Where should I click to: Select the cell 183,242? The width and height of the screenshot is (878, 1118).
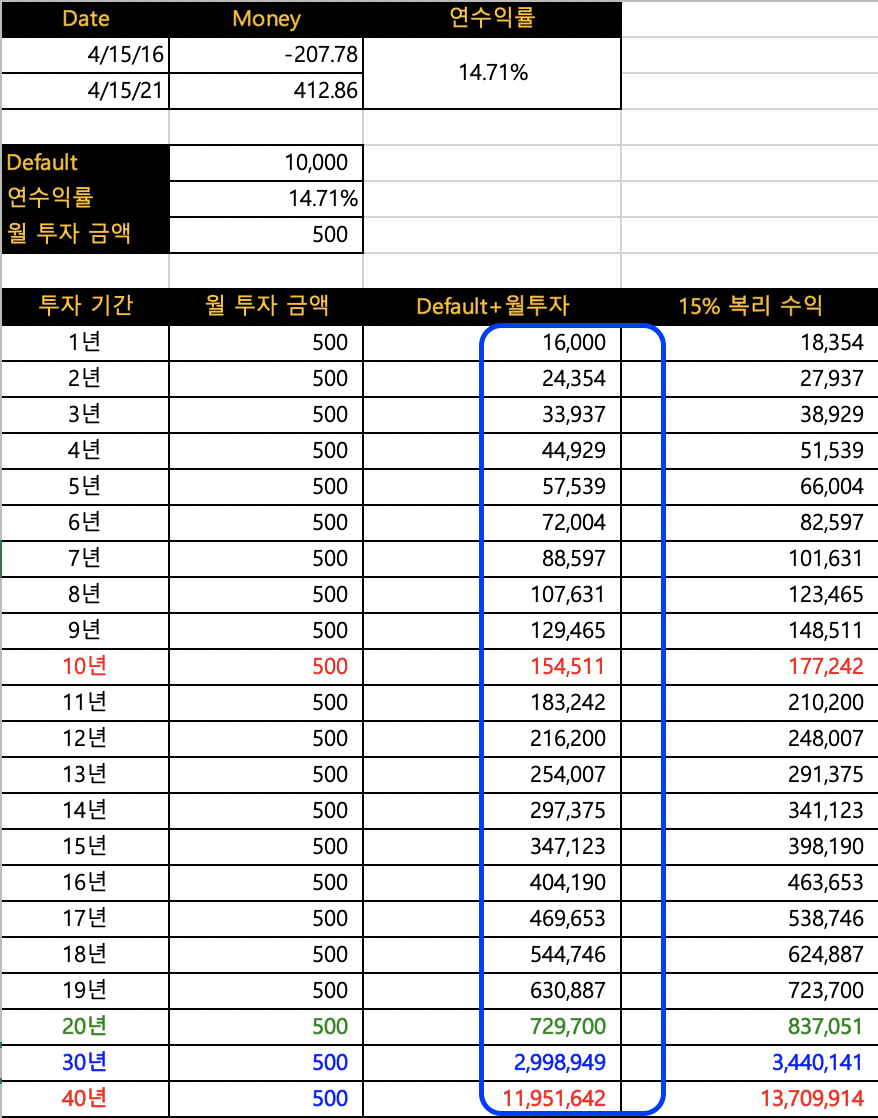pos(492,703)
